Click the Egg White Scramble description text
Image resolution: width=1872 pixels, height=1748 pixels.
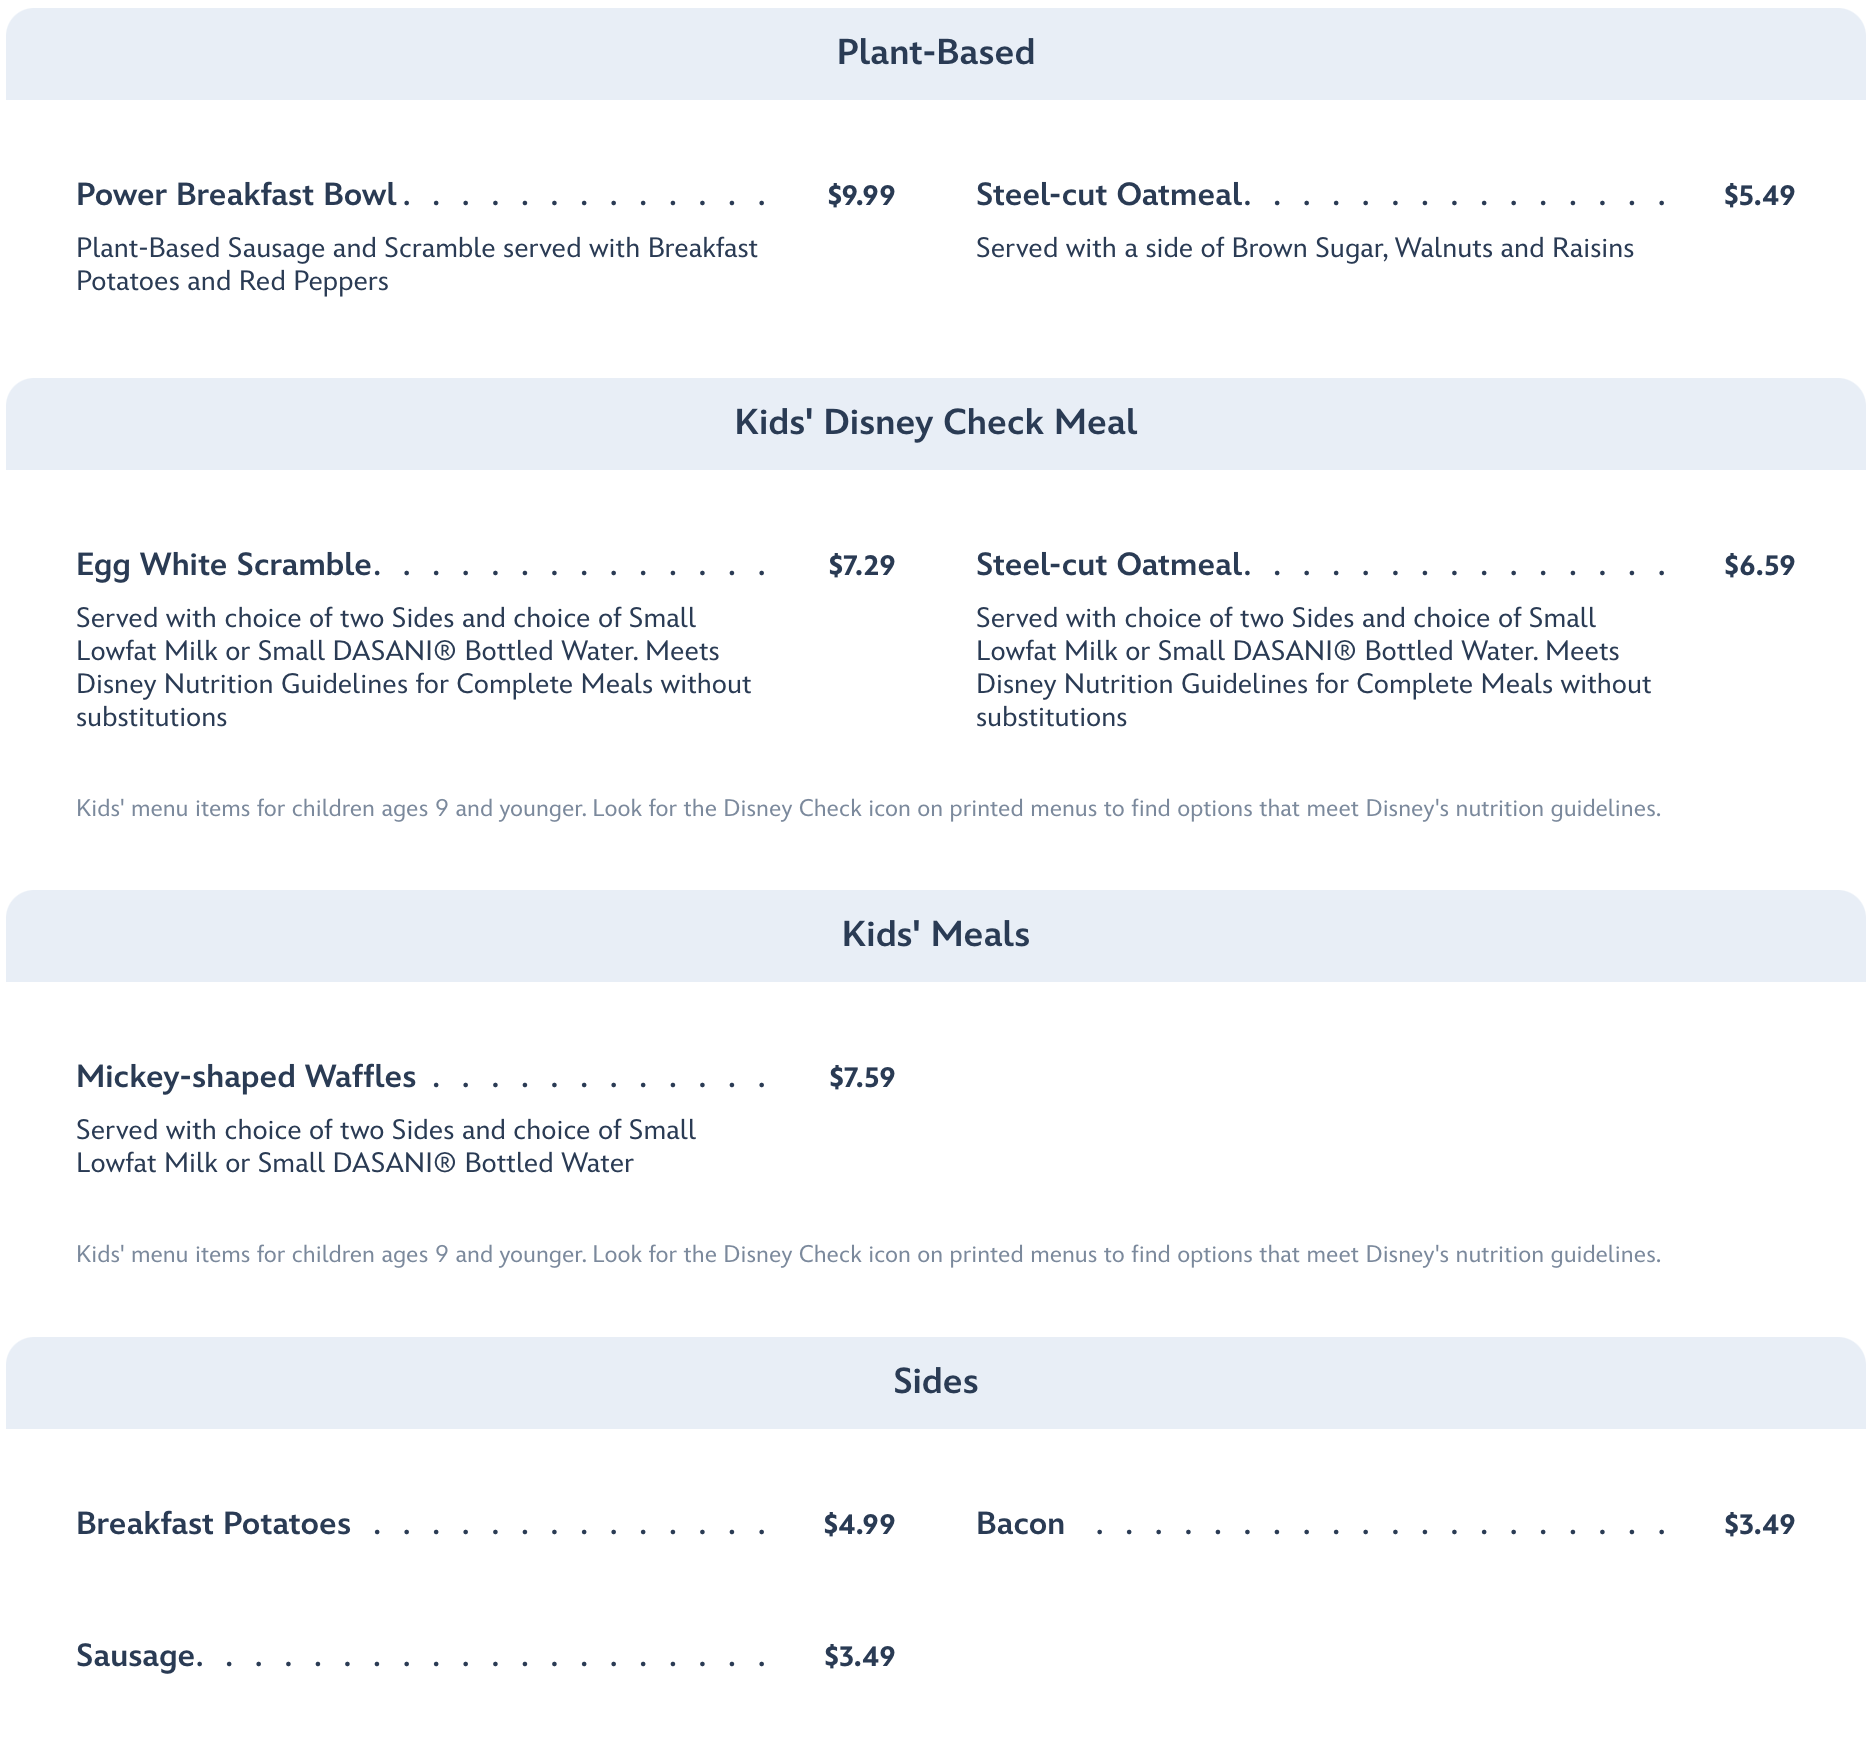click(x=413, y=667)
